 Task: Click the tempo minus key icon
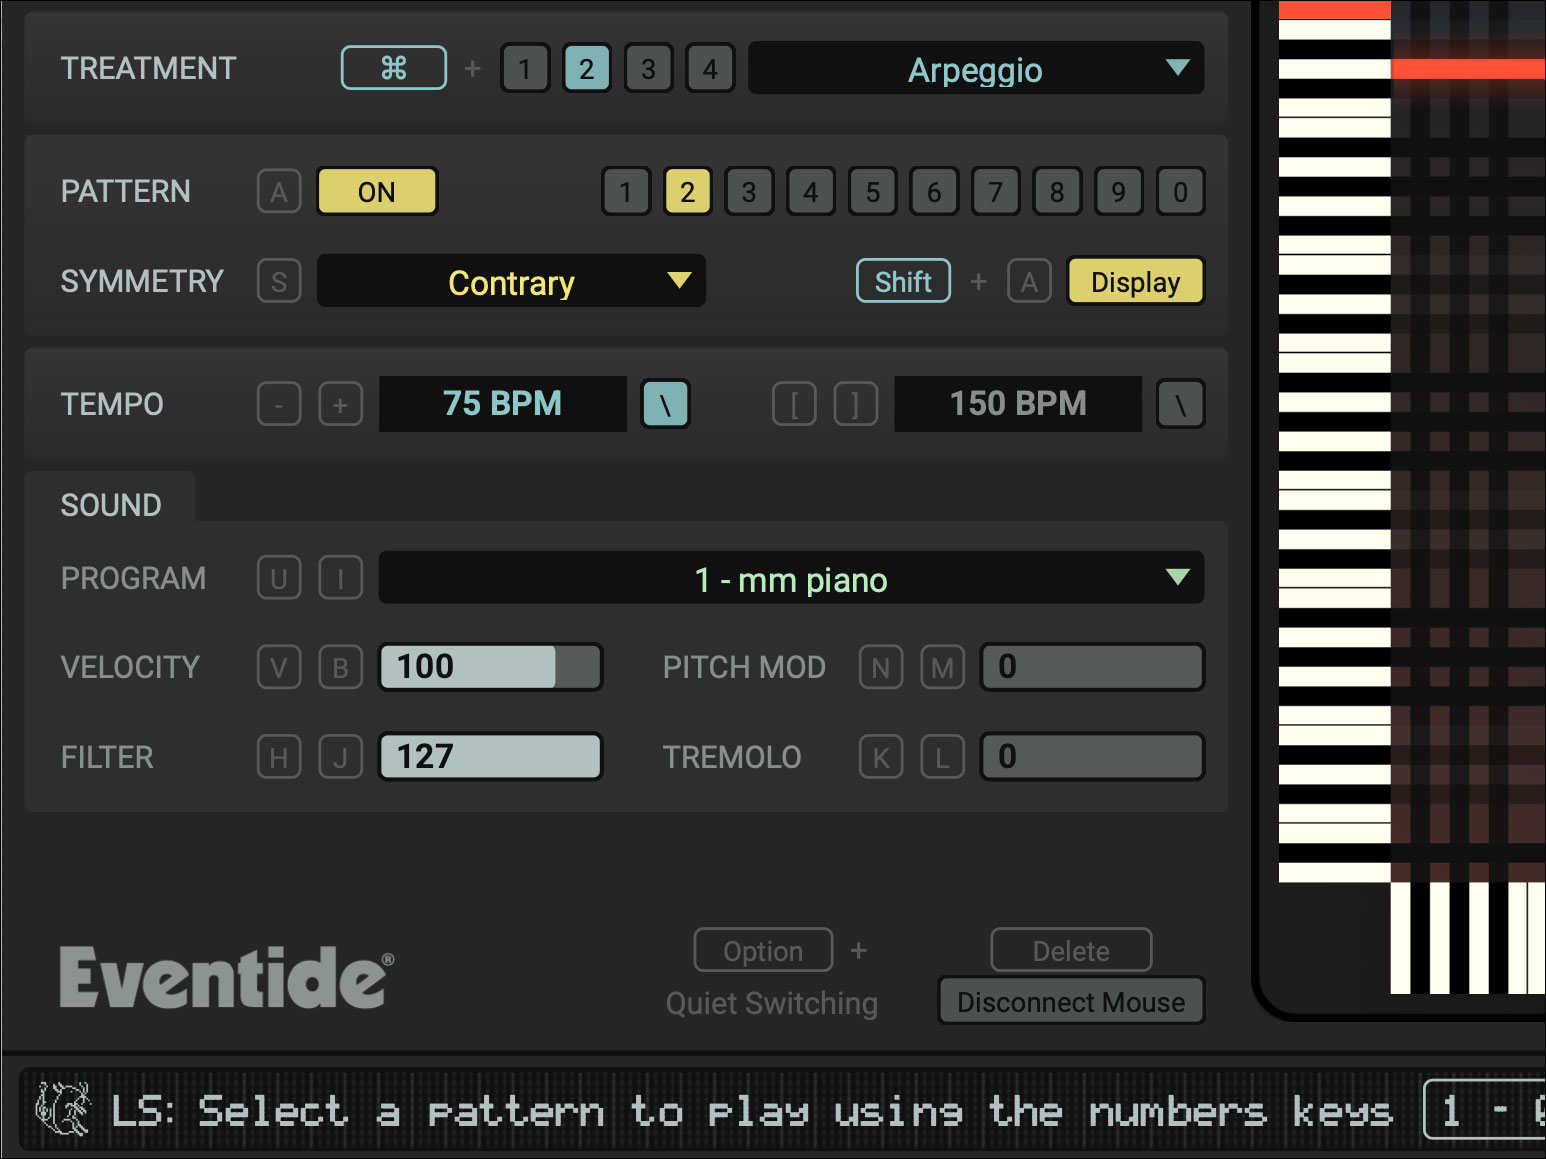[279, 405]
